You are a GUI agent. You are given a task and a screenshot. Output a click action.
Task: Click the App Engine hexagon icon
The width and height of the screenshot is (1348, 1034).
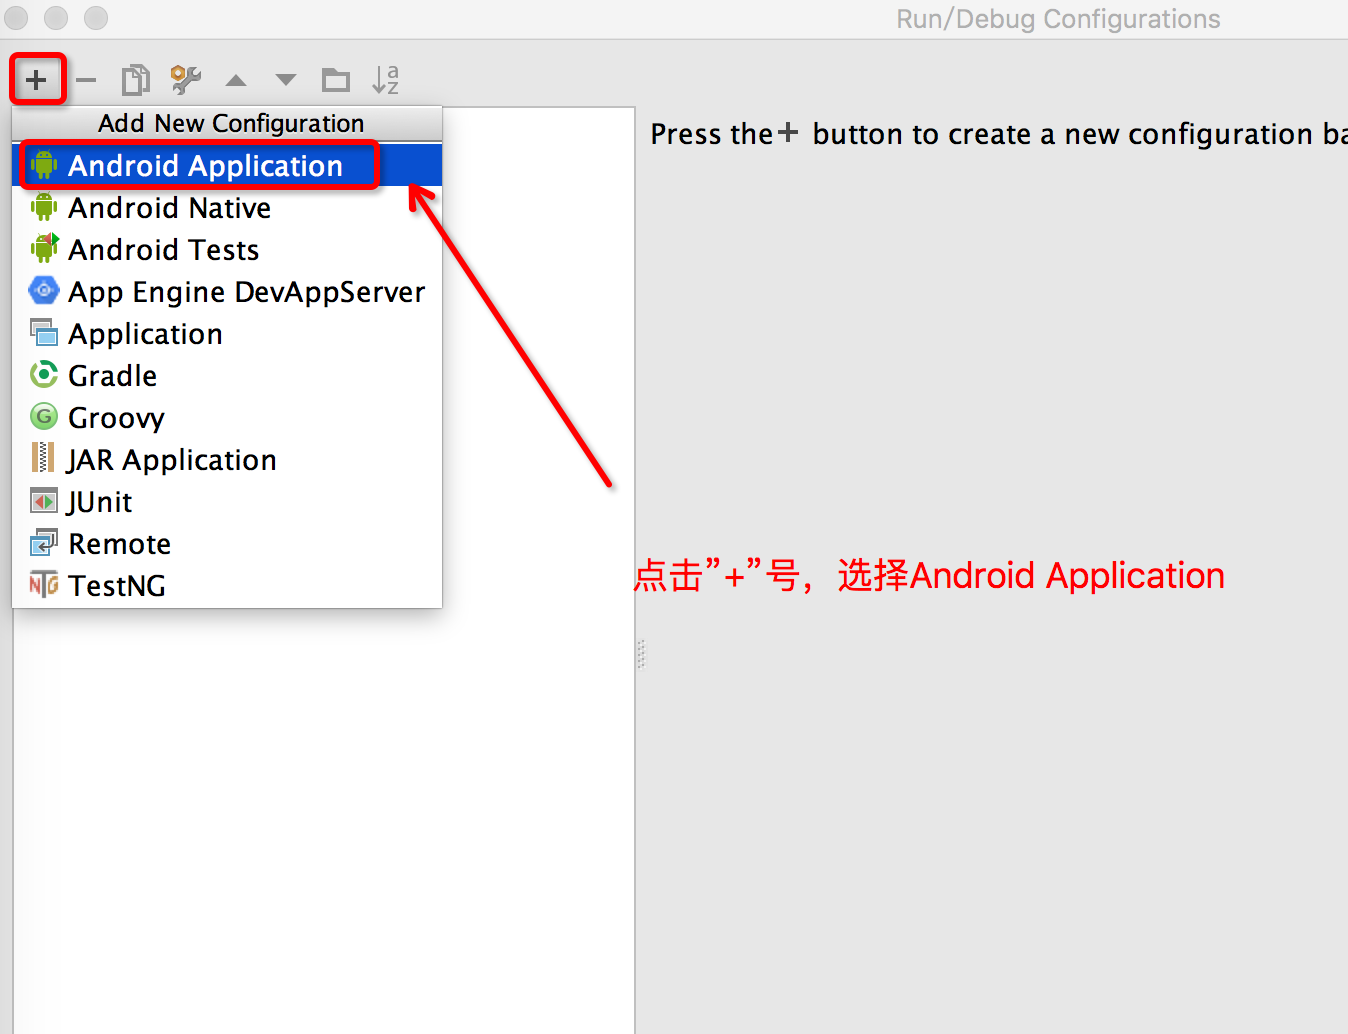(x=44, y=291)
